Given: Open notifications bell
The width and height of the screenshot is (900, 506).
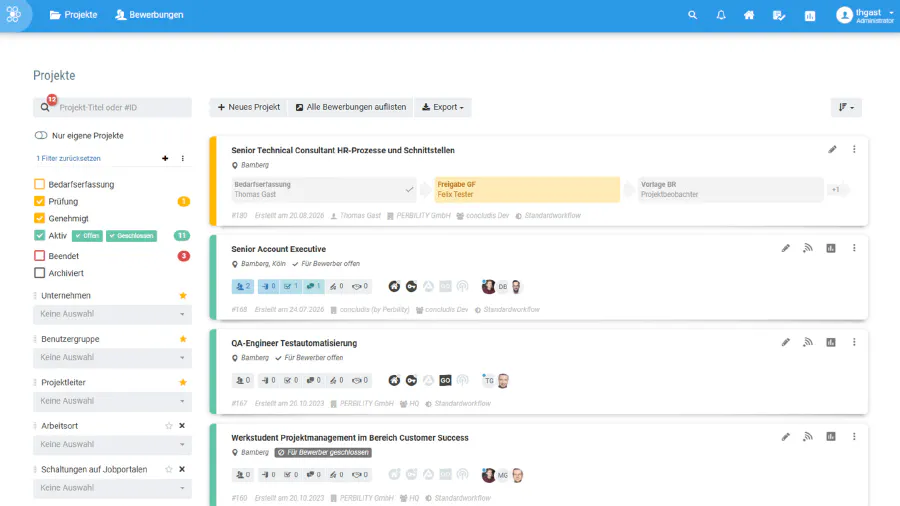Looking at the screenshot, I should pos(721,15).
